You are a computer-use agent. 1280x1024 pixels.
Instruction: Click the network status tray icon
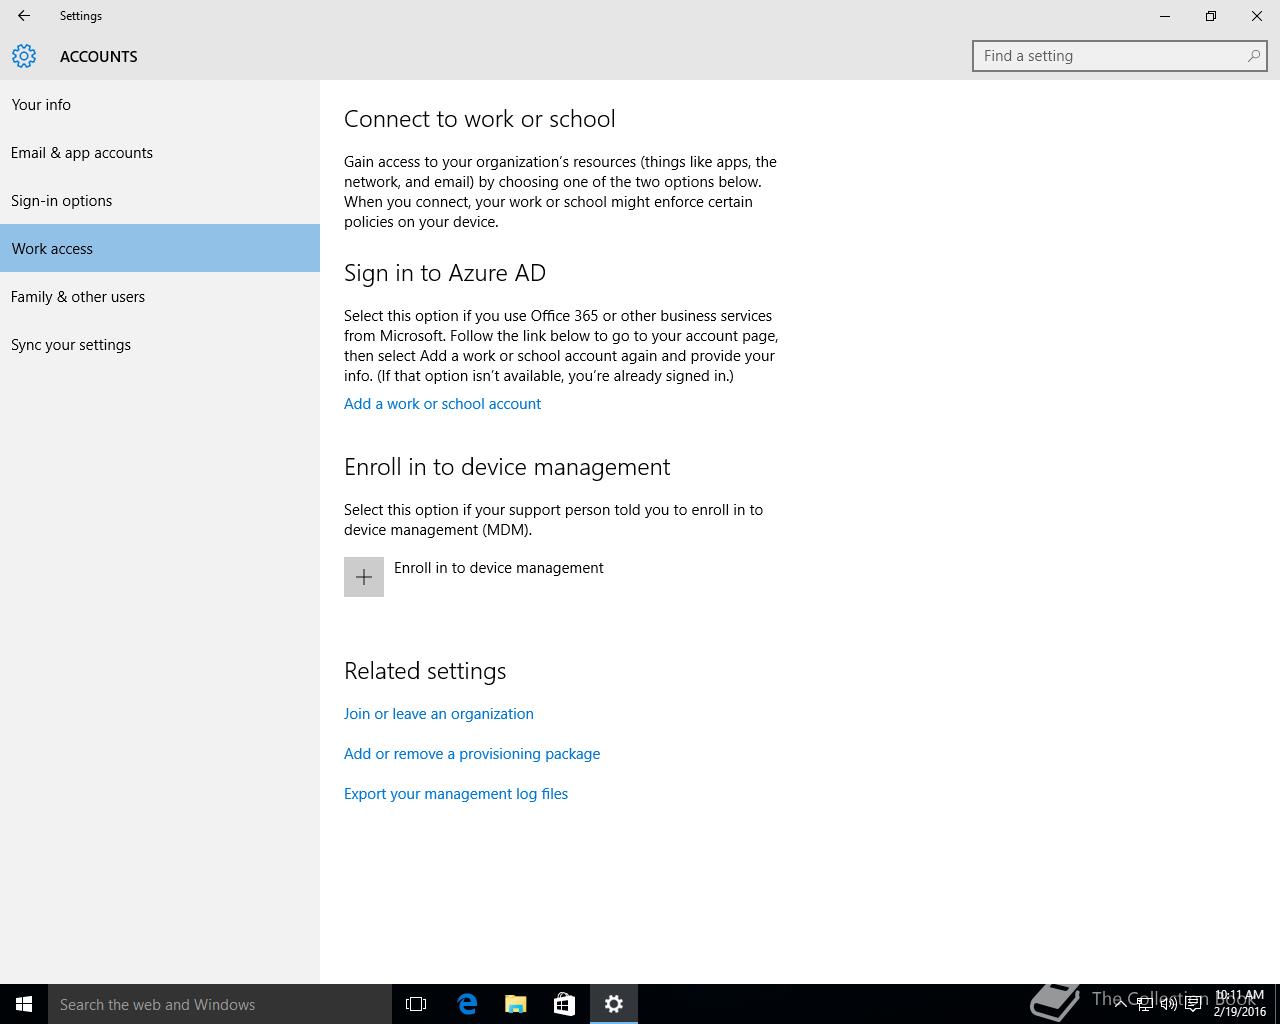click(1145, 1004)
